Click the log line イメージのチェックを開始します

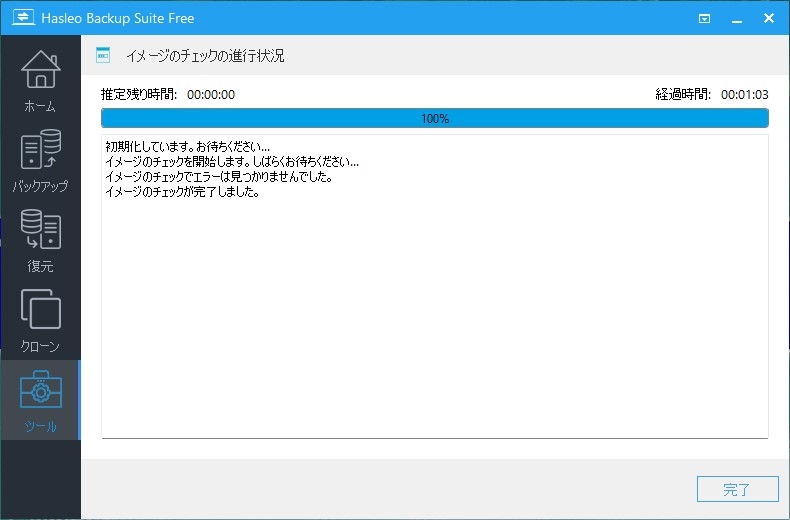pos(232,162)
